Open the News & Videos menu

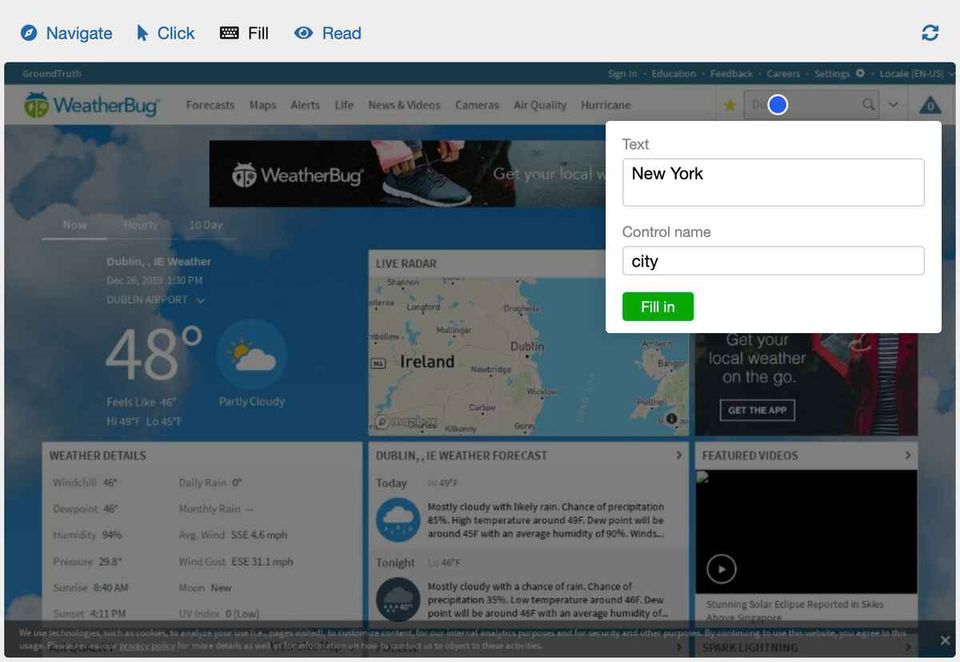[404, 105]
